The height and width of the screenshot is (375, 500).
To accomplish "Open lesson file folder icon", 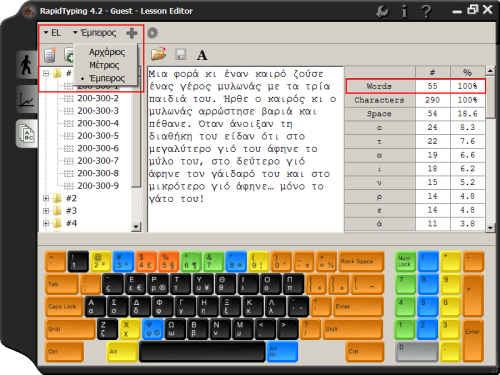I will 159,54.
